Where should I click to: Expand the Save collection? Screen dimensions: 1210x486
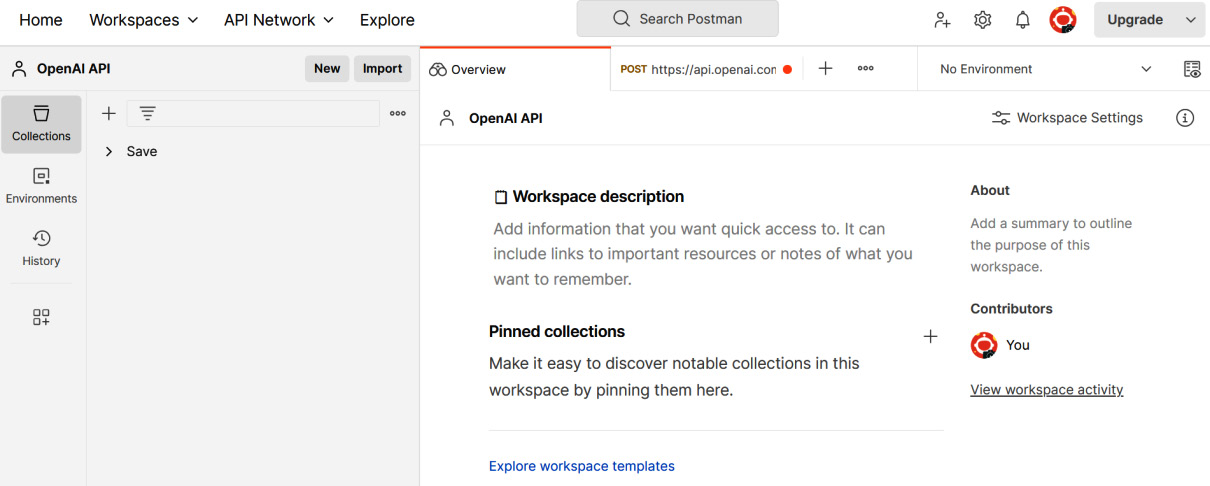109,152
